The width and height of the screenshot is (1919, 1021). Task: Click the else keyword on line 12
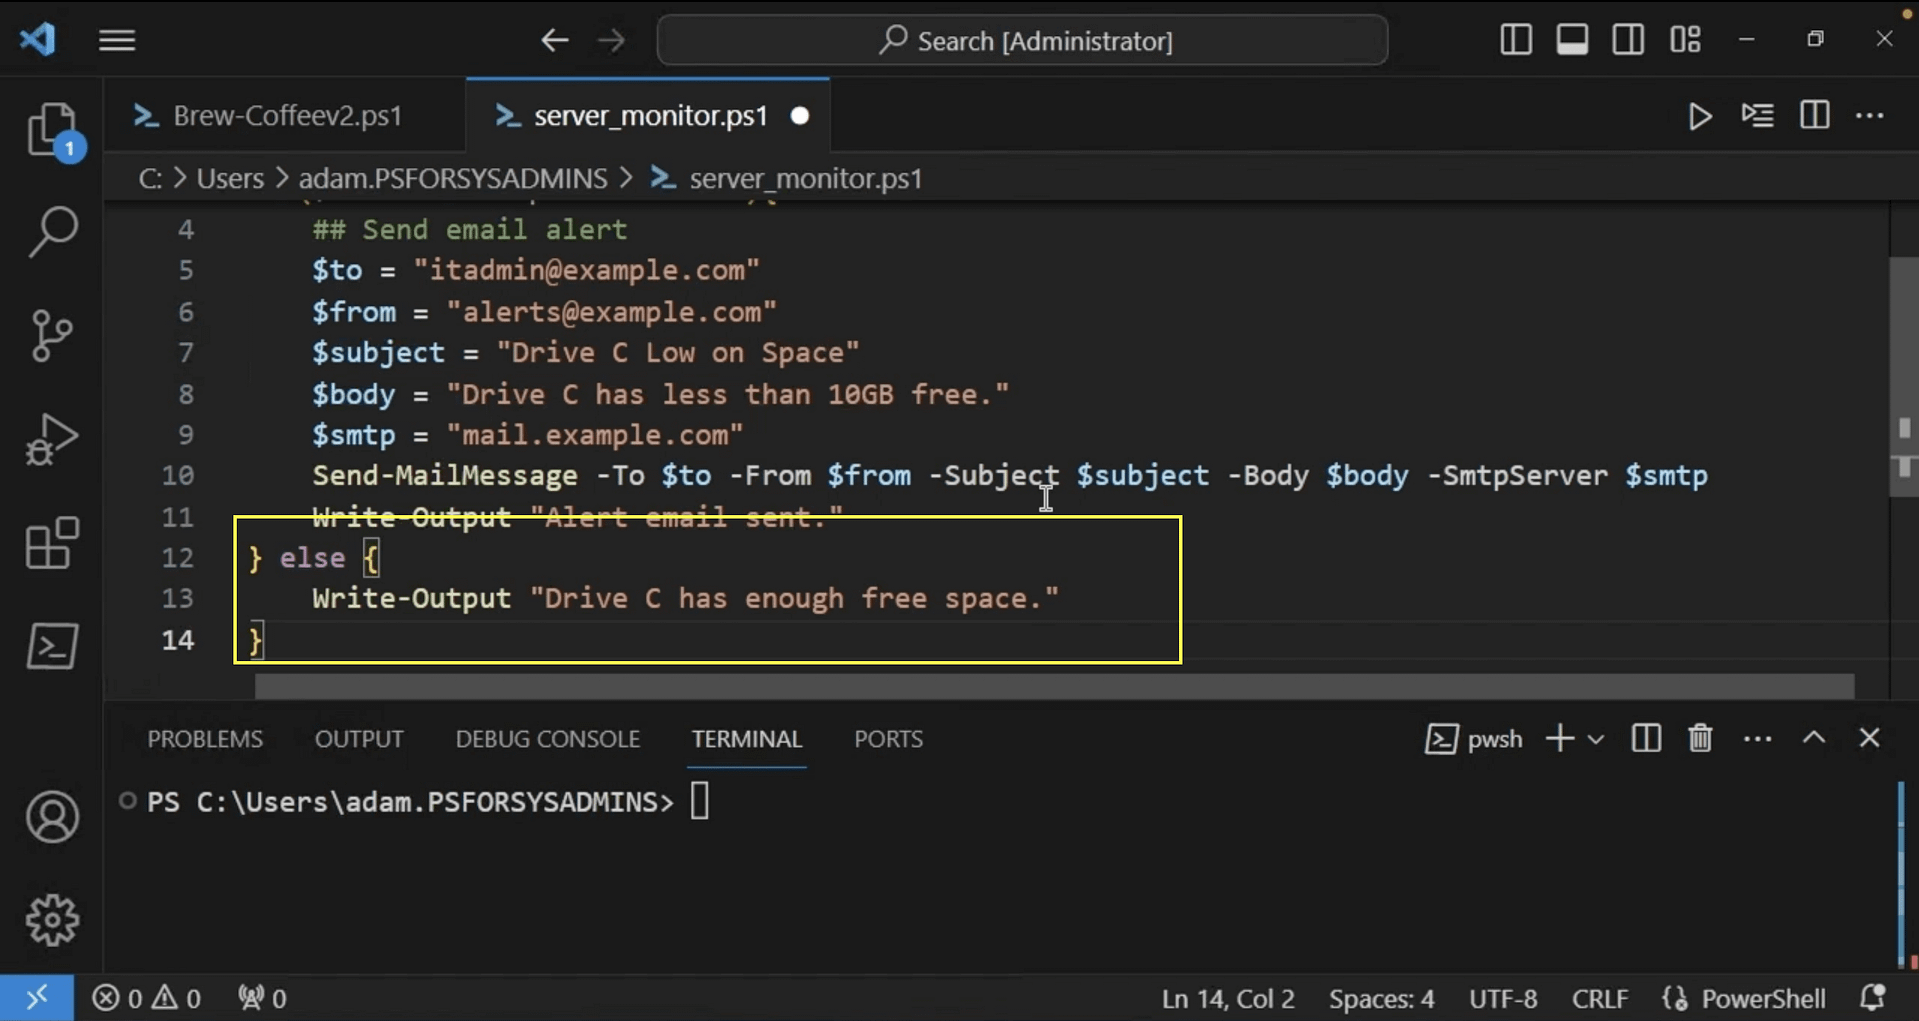312,558
